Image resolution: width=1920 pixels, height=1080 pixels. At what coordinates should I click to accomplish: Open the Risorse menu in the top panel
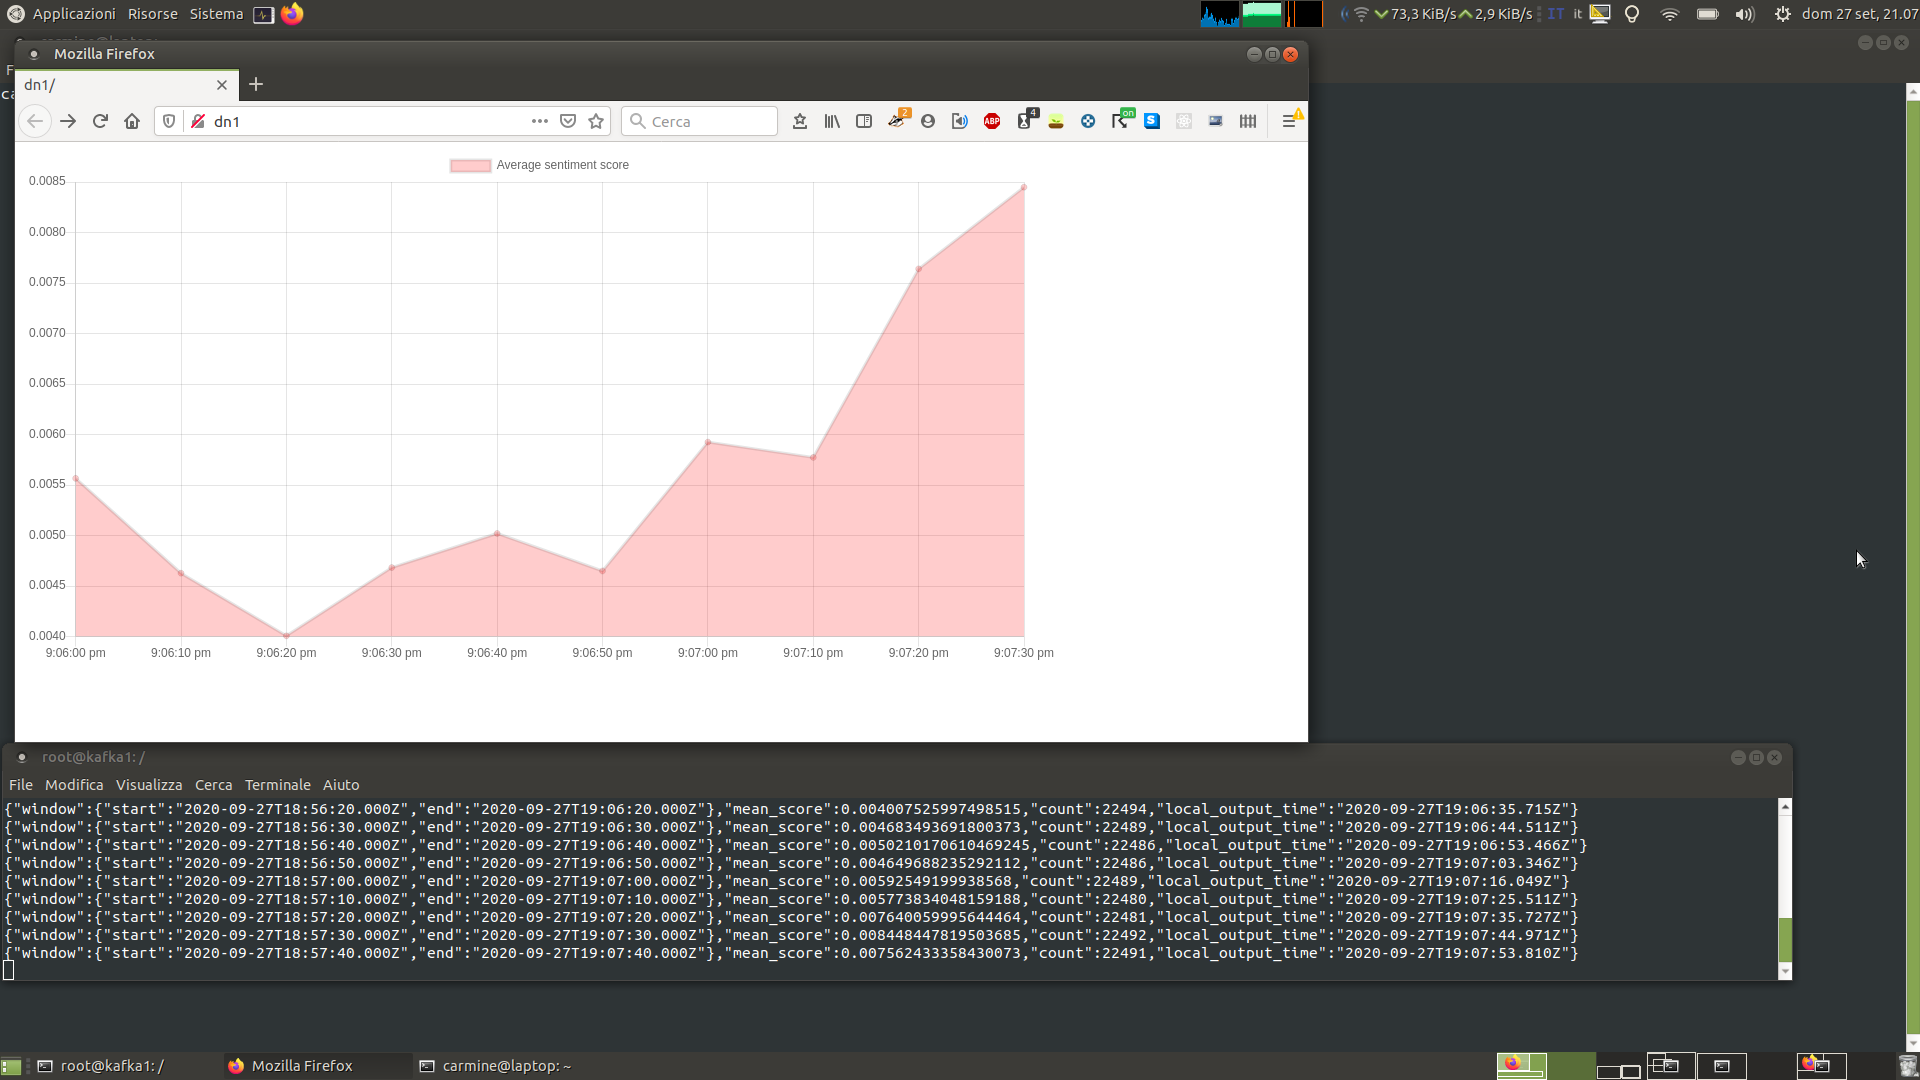(x=153, y=14)
